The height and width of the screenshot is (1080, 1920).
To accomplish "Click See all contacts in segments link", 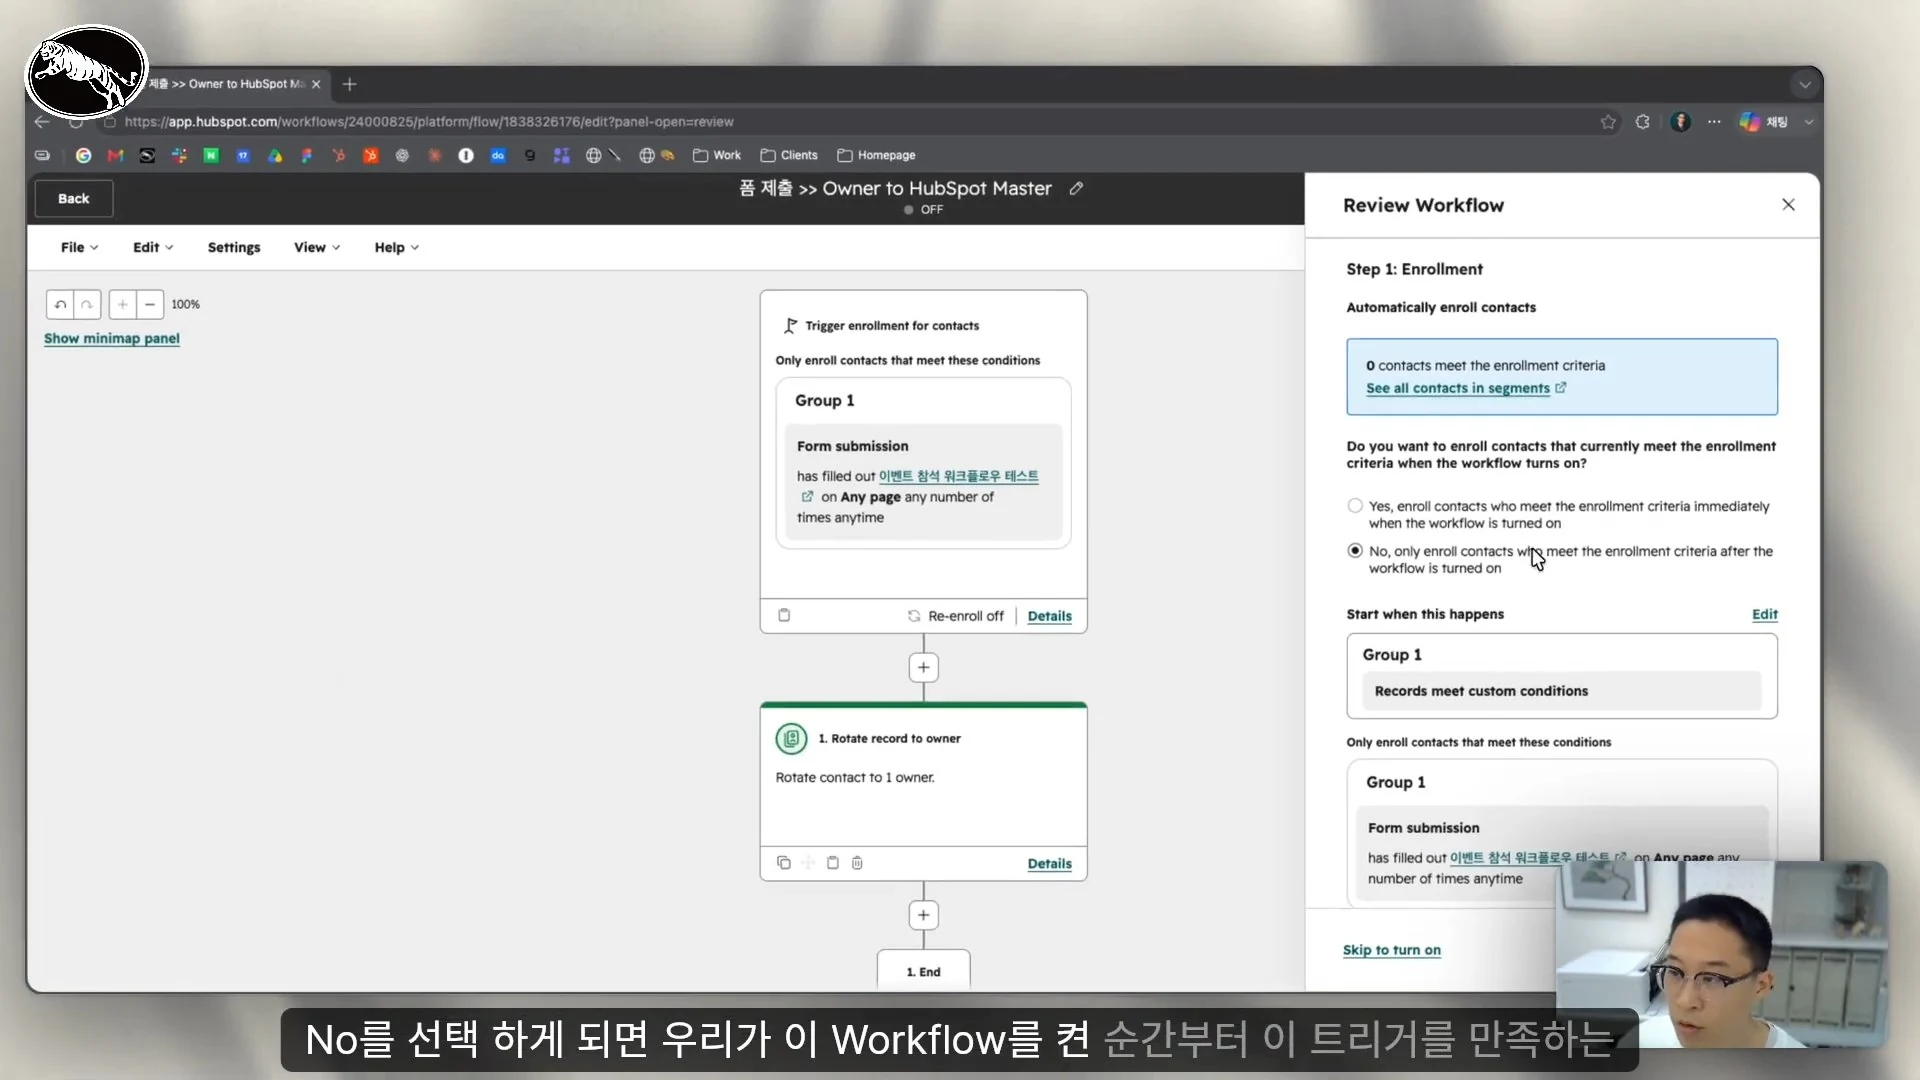I will (1458, 388).
